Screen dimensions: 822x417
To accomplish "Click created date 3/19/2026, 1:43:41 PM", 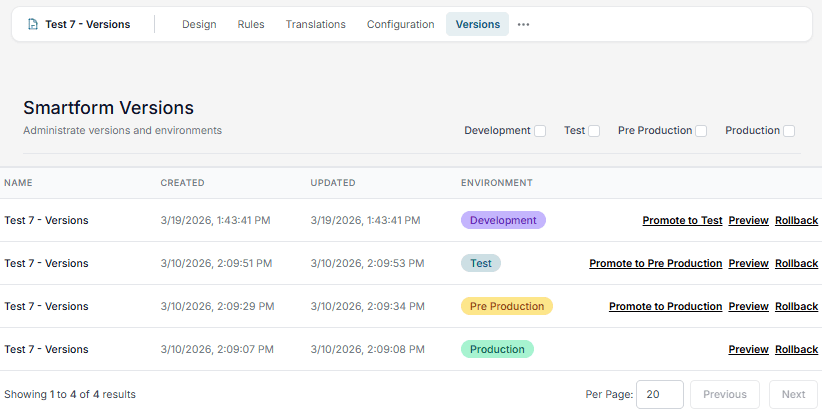I will [215, 220].
